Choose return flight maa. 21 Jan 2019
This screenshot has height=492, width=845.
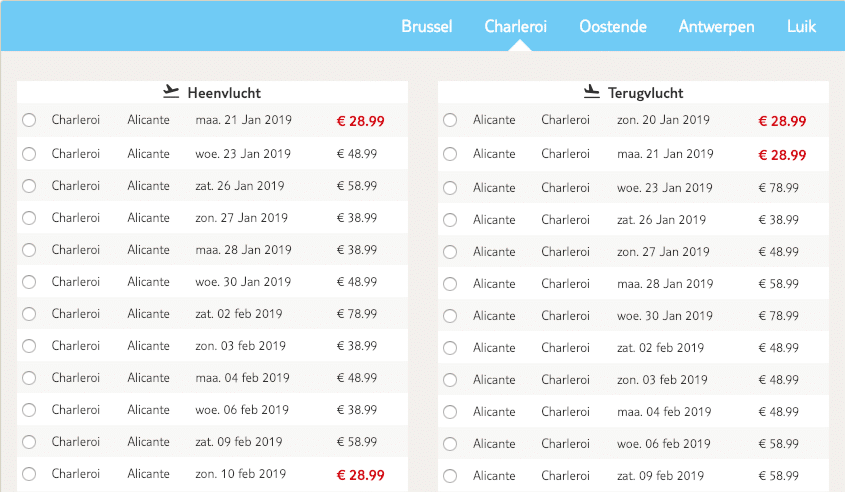(x=450, y=154)
